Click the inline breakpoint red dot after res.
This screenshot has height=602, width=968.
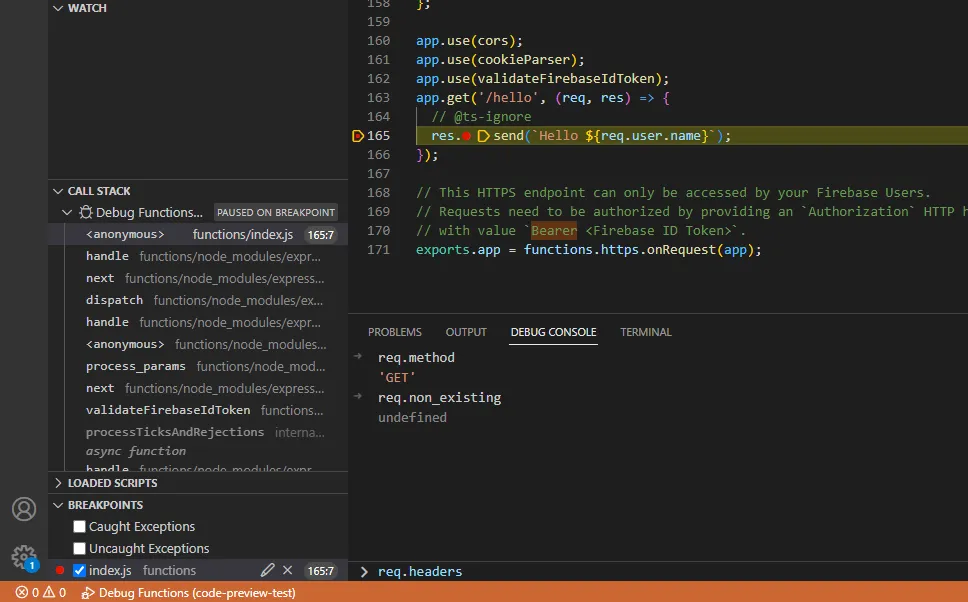point(467,136)
